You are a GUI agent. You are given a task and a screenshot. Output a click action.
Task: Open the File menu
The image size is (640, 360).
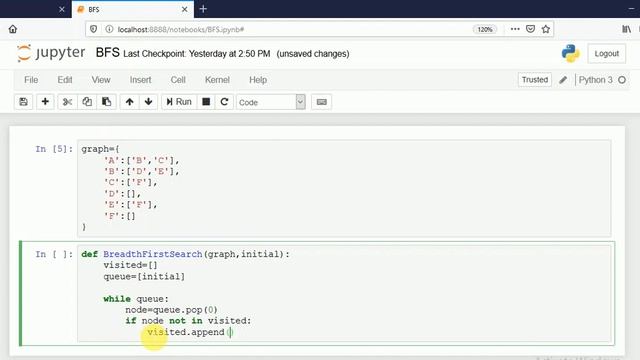point(31,80)
